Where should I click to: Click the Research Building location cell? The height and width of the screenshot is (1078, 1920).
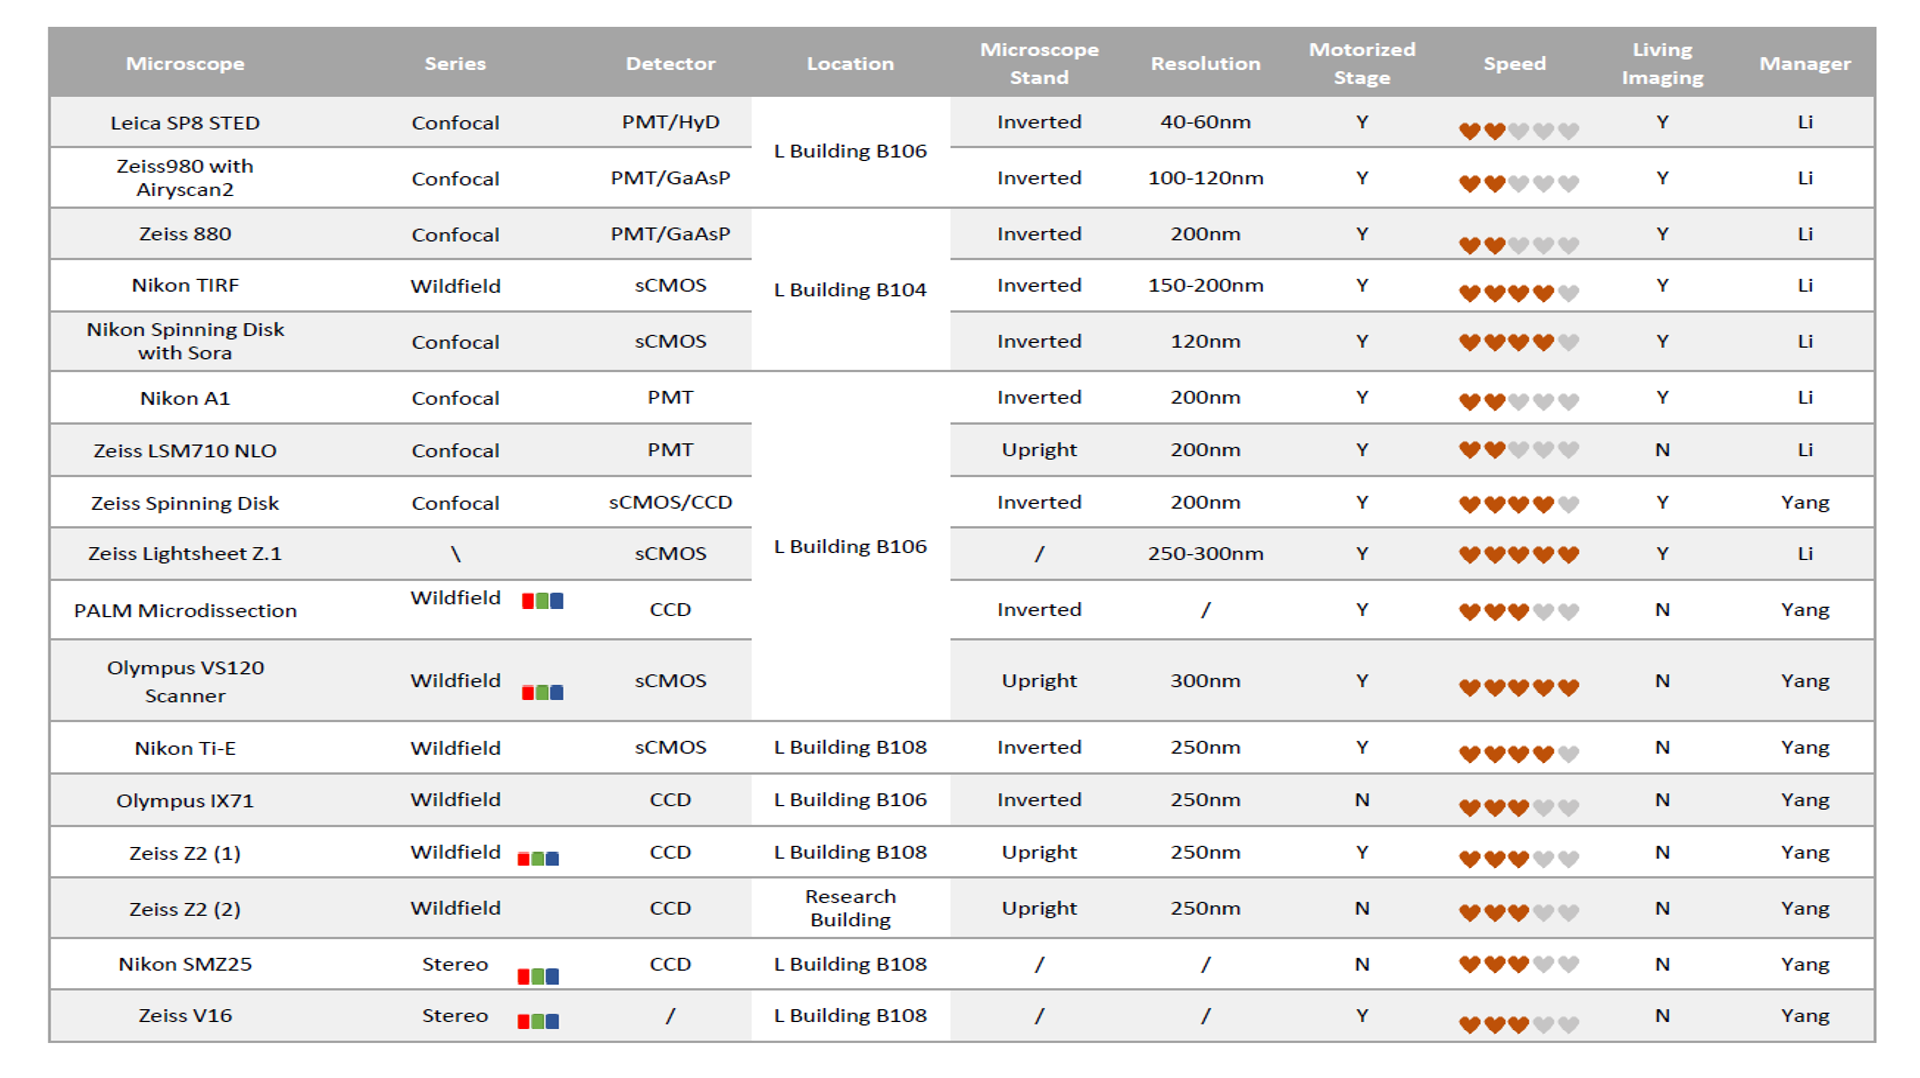click(x=850, y=908)
